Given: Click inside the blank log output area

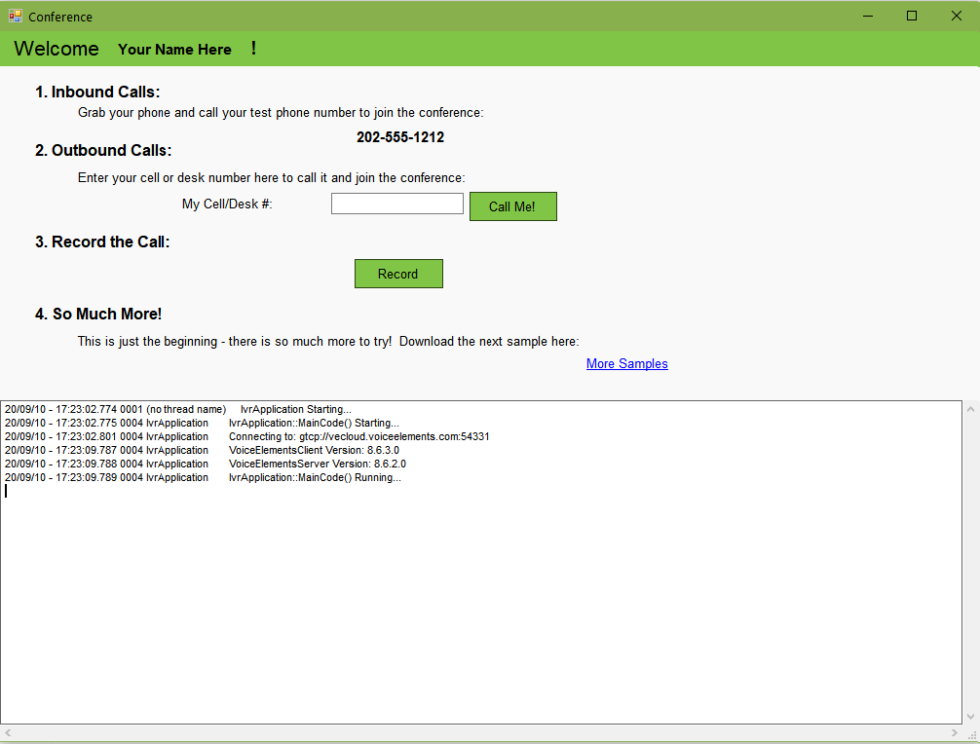Looking at the screenshot, I should click(x=450, y=600).
